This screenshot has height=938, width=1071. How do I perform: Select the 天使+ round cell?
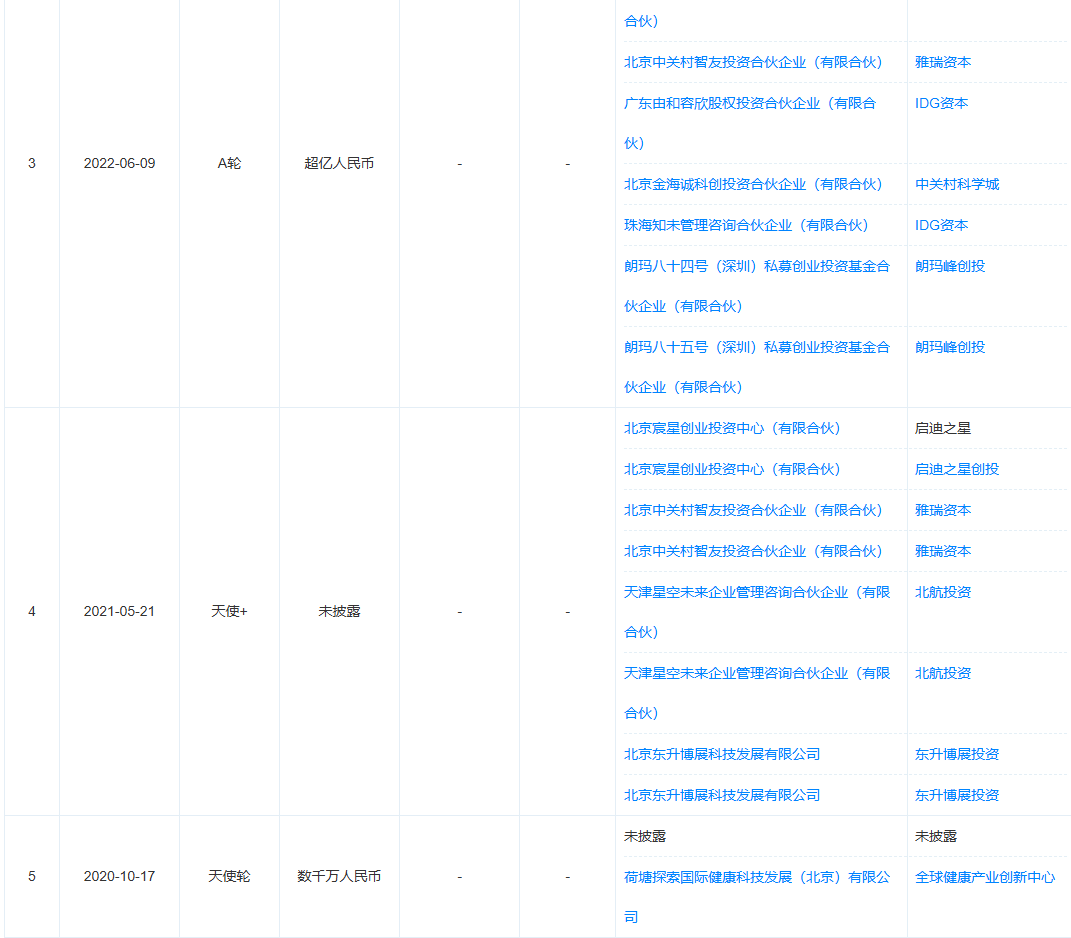coord(229,611)
